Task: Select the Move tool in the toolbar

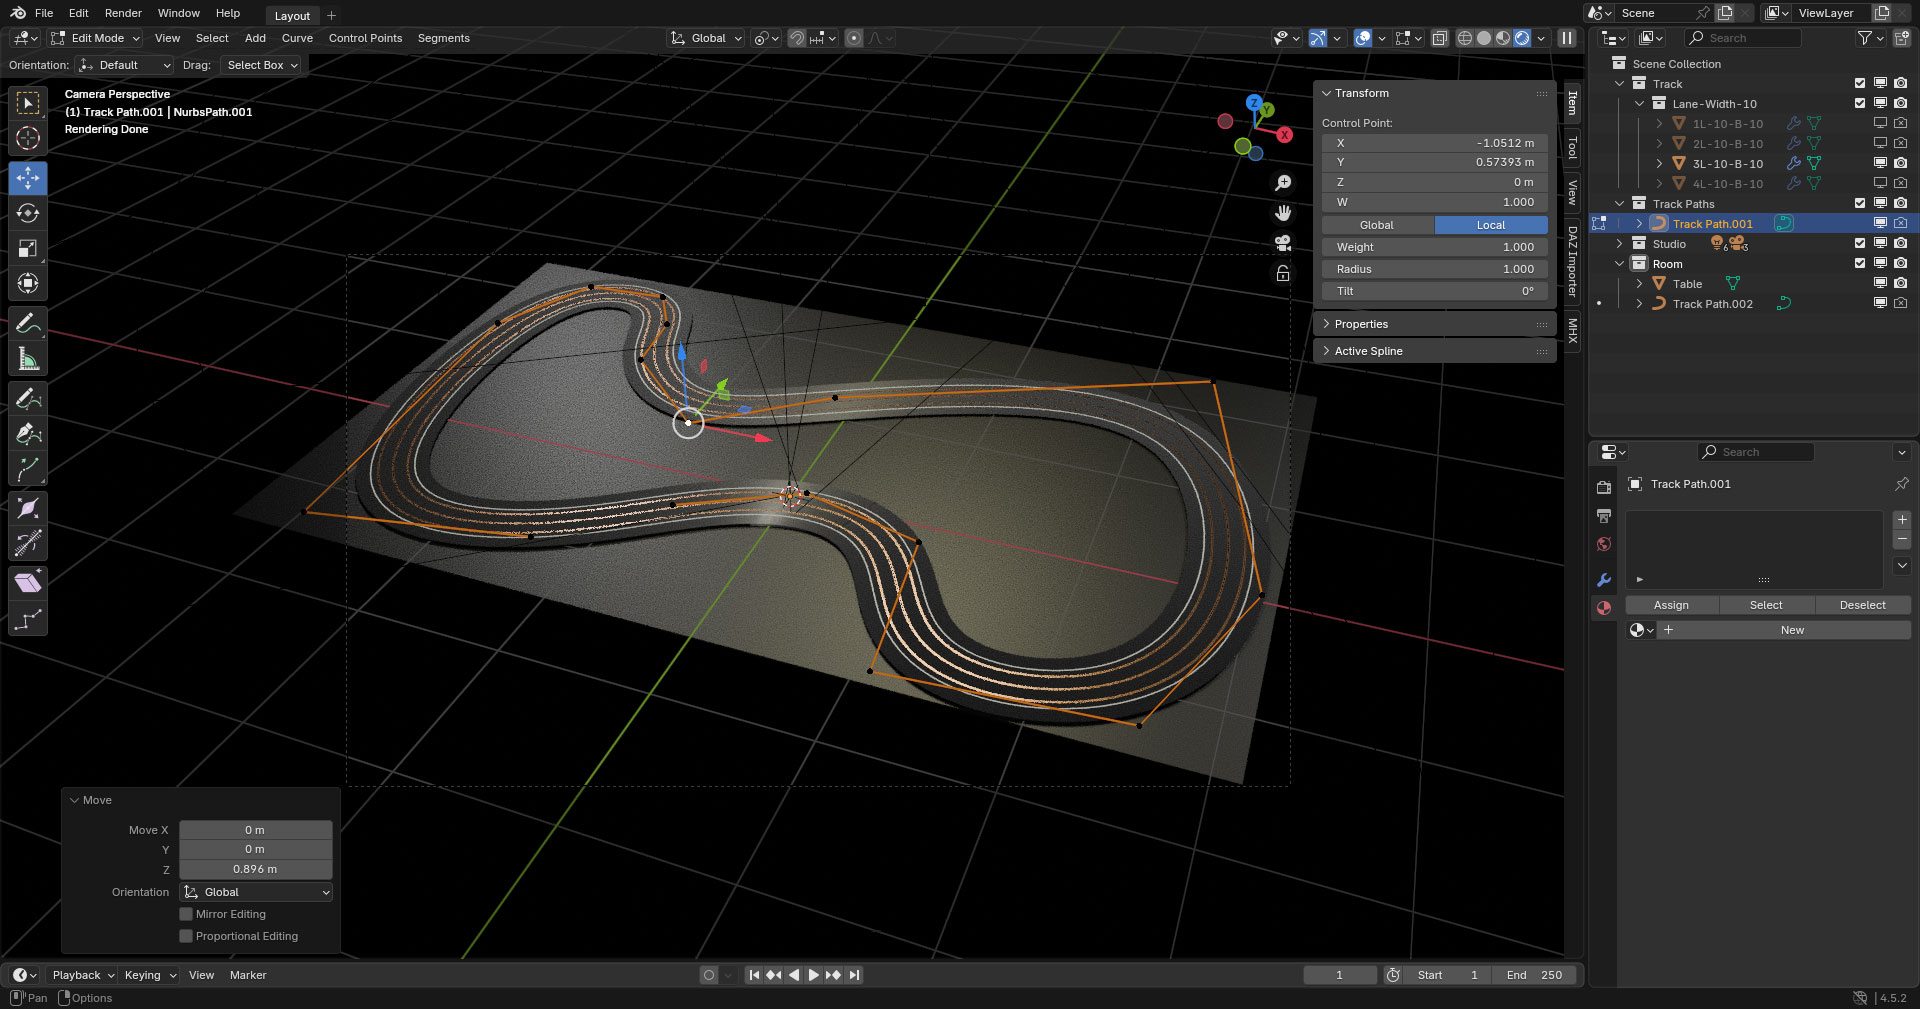Action: [28, 178]
